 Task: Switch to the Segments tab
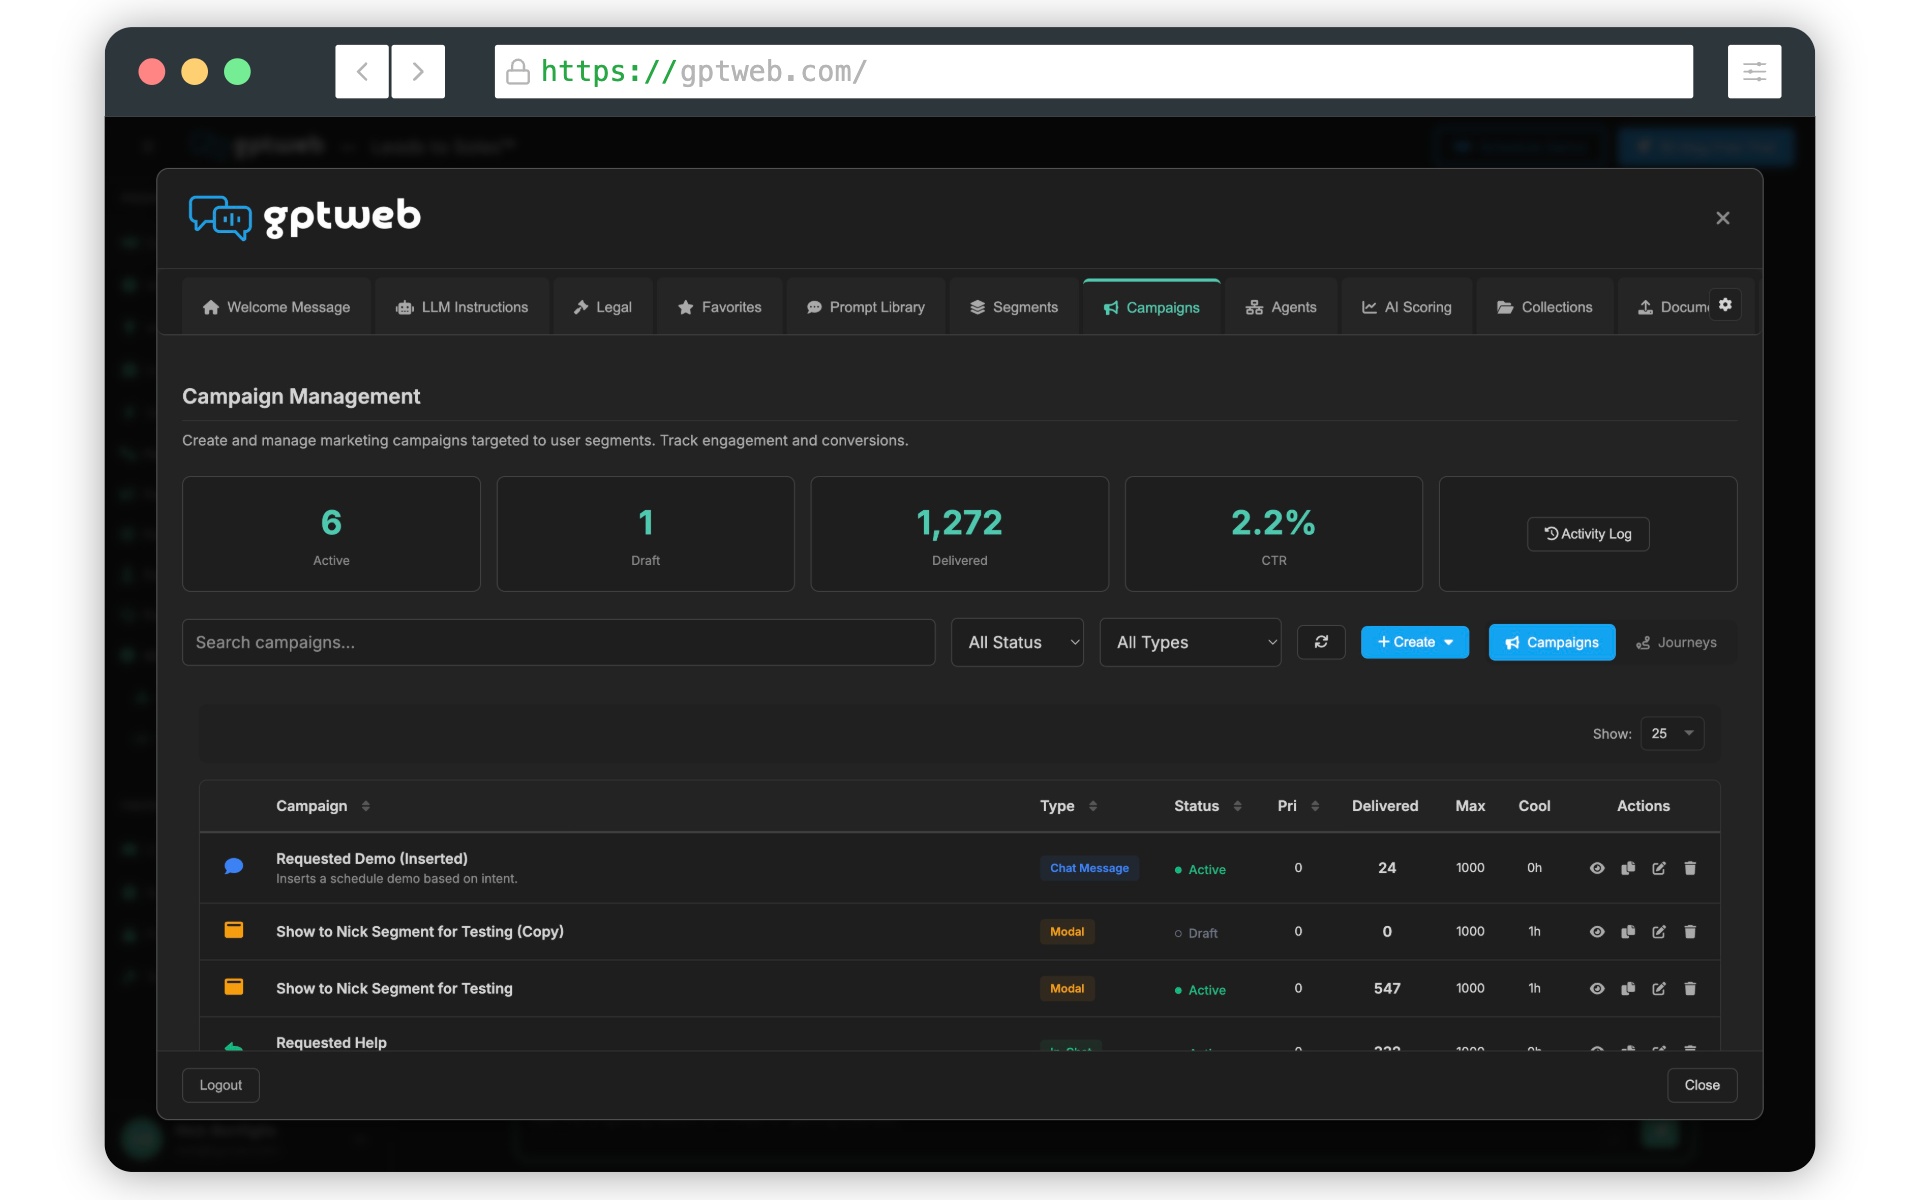[x=1014, y=307]
